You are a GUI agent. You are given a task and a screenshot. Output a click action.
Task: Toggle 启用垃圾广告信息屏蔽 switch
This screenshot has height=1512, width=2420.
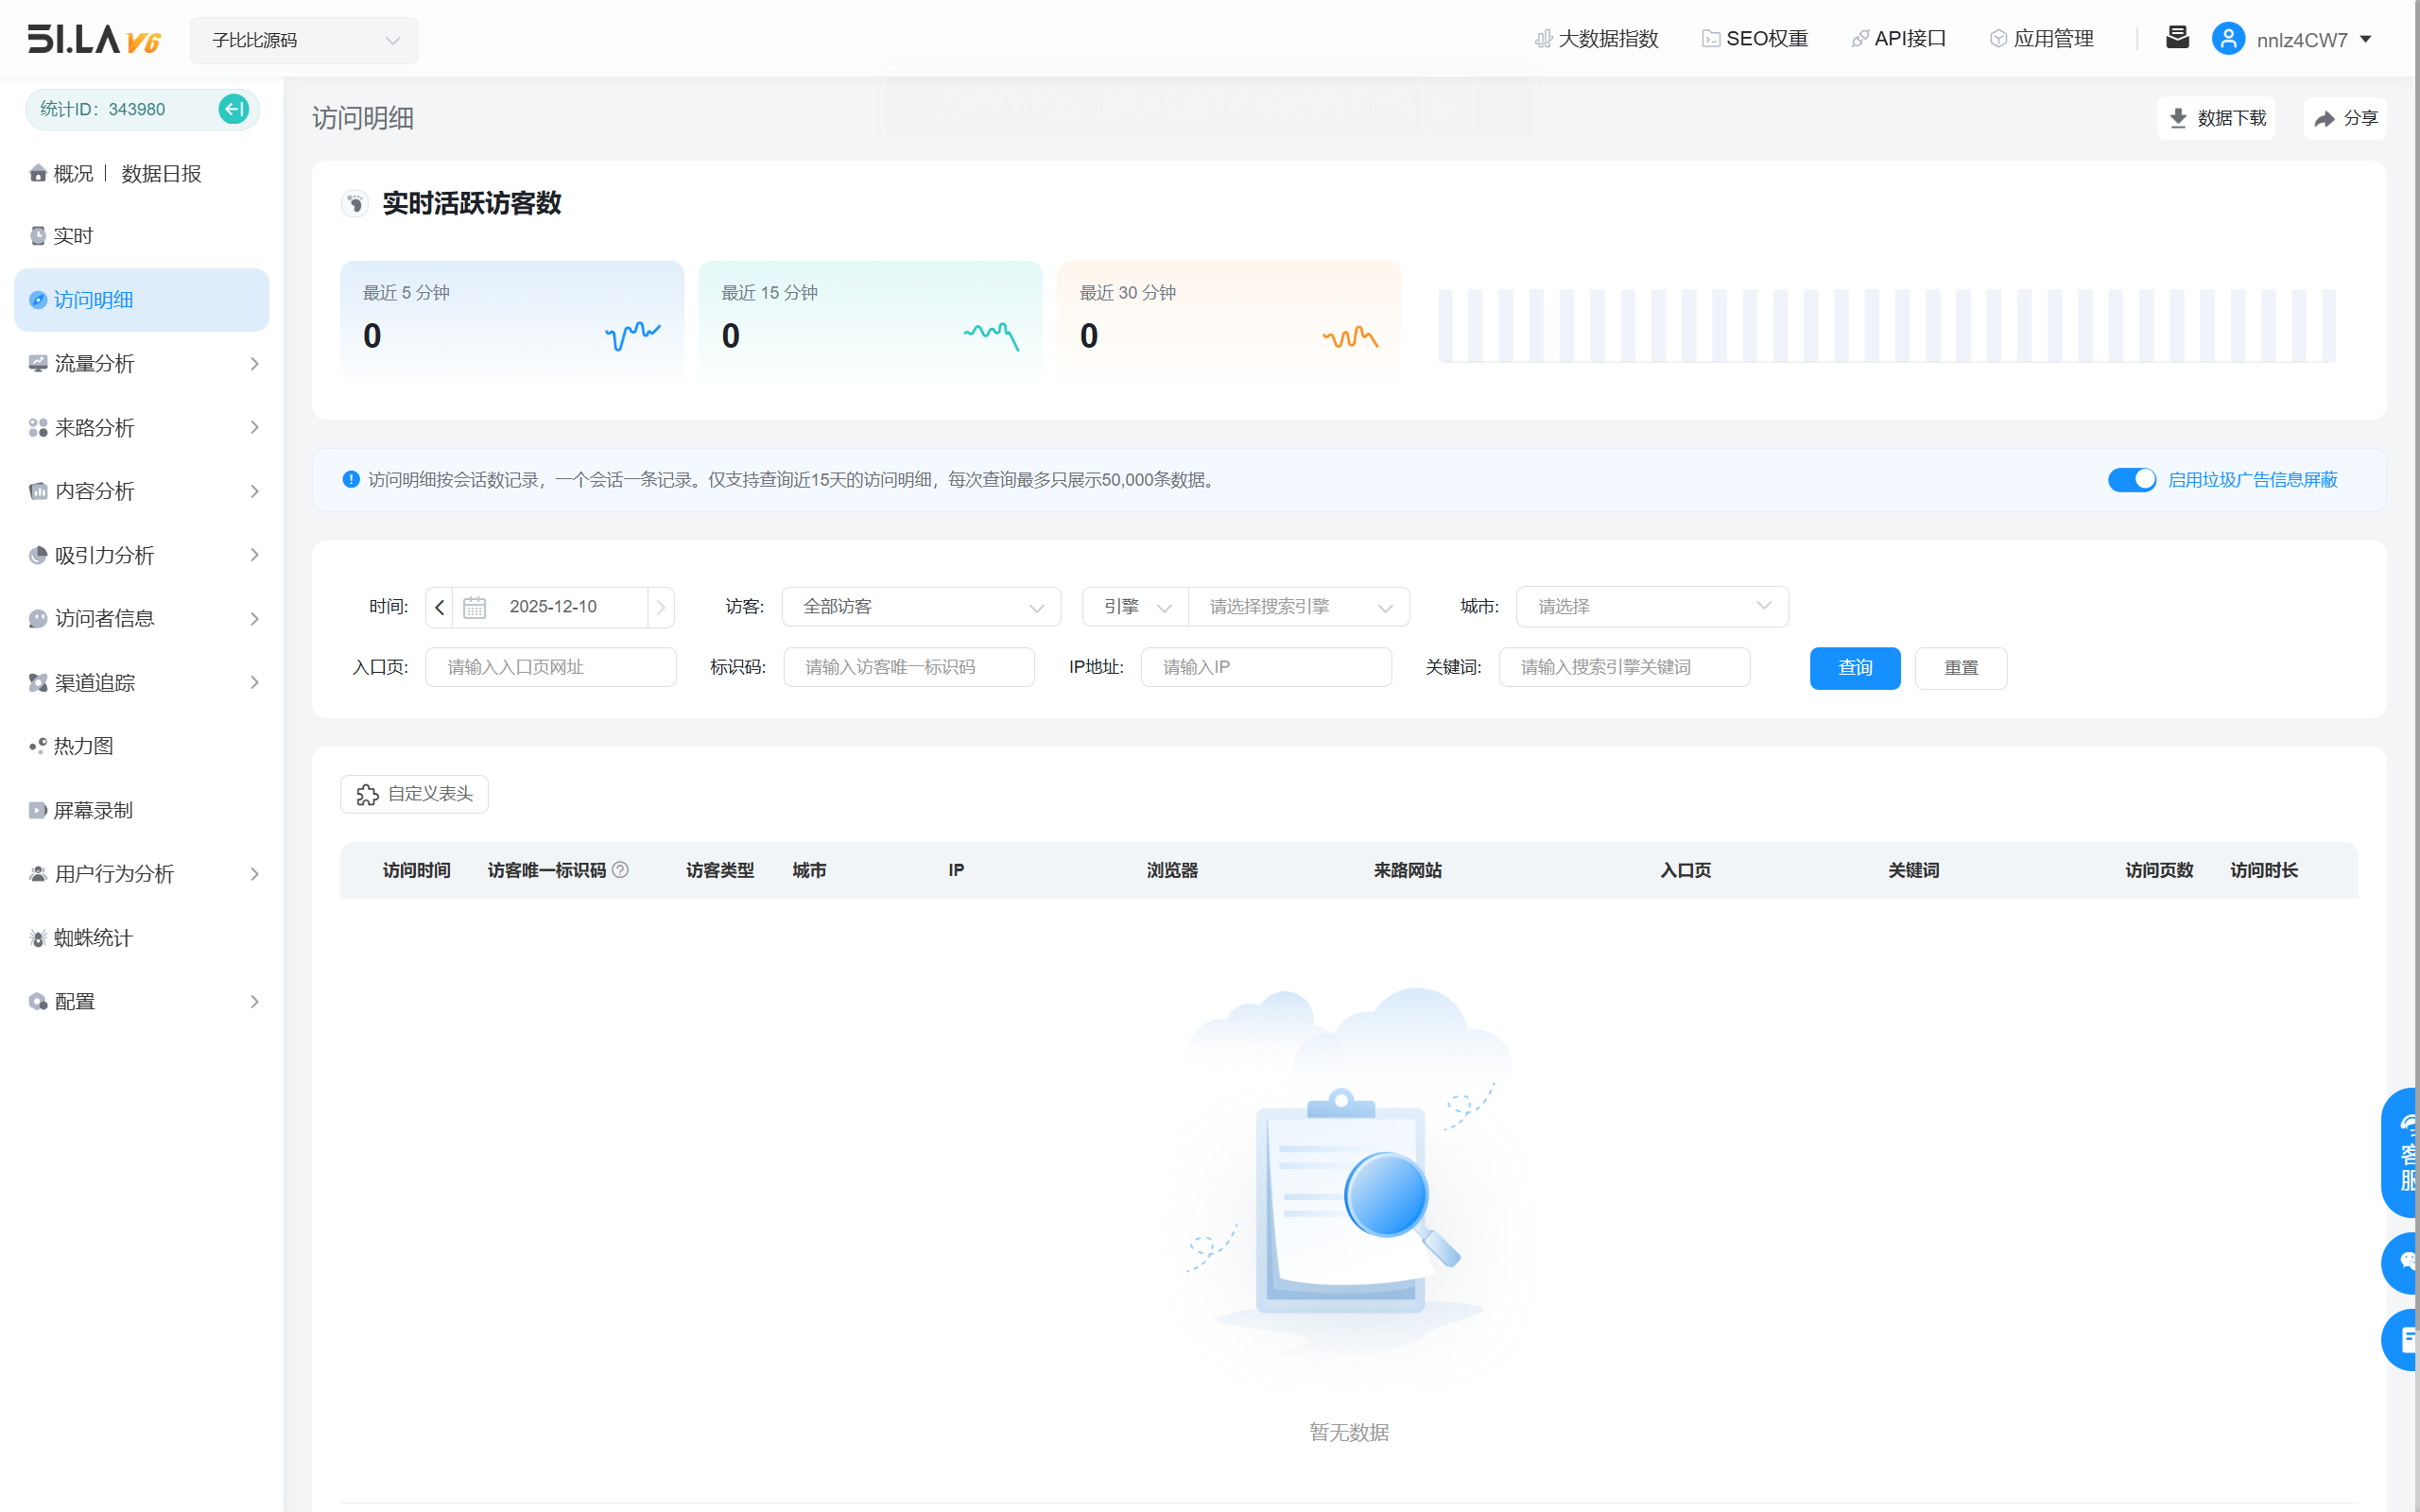(2131, 480)
